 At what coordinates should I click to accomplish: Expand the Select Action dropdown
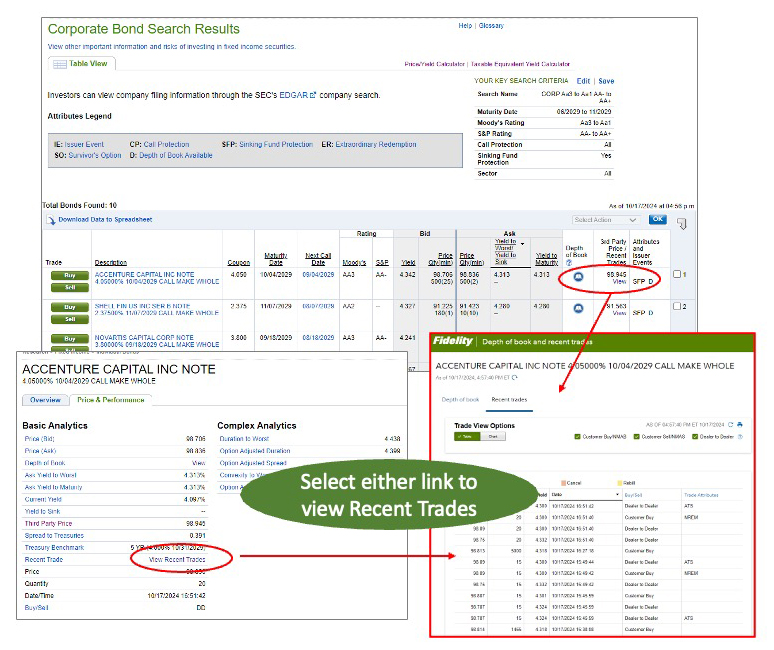point(605,220)
